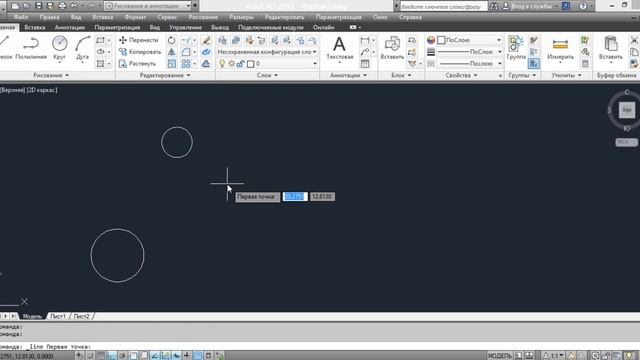This screenshot has height=360, width=640.
Task: Click the [2D каркас] visual style label
Action: (42, 90)
